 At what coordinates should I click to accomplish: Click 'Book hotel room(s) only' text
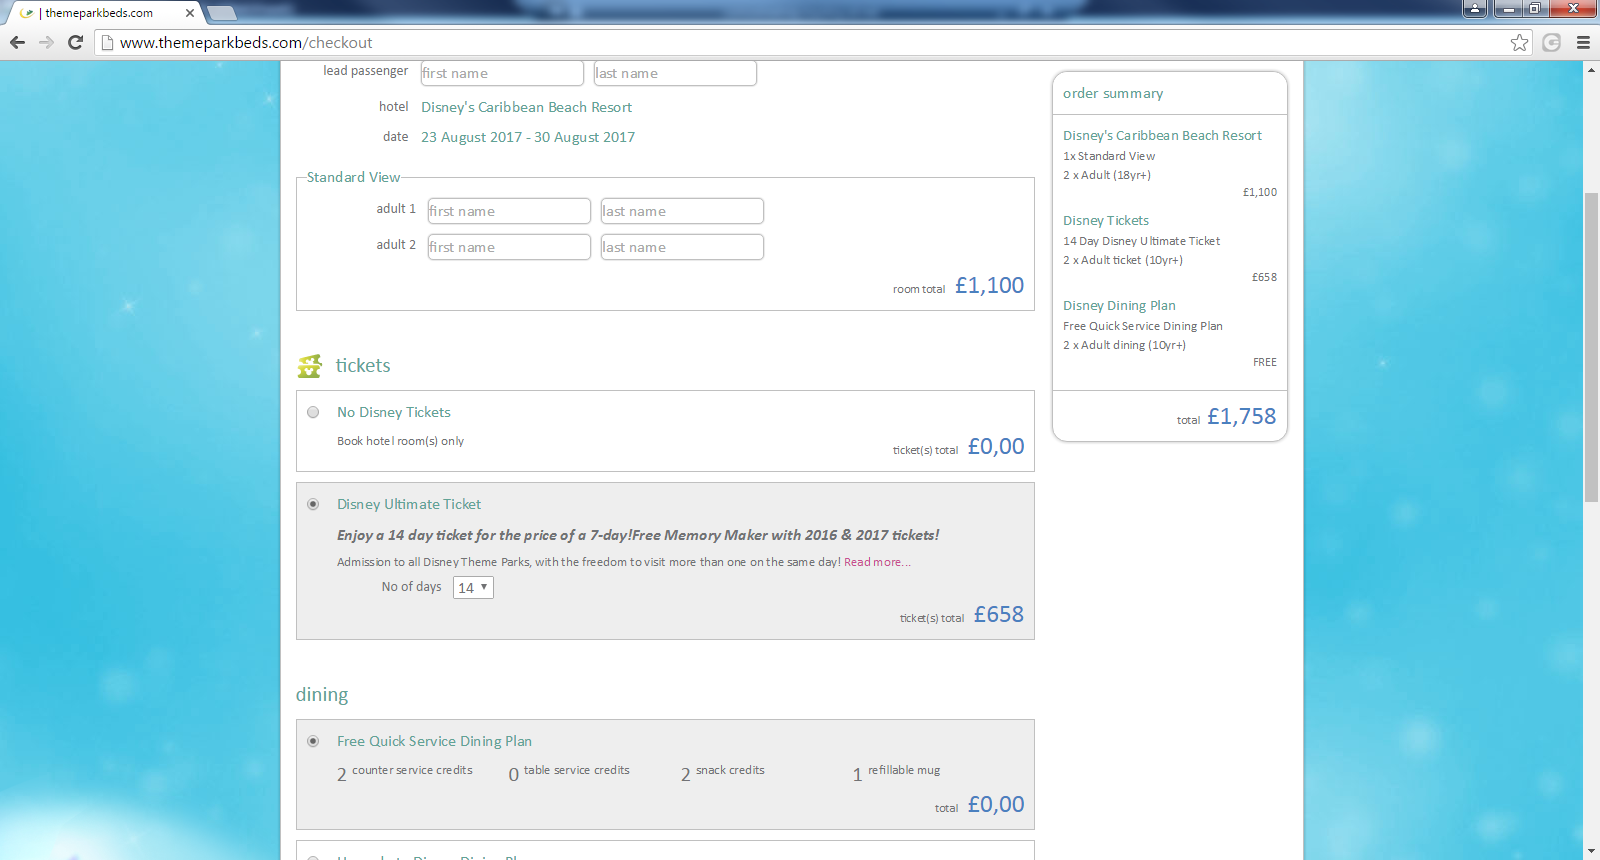(x=400, y=441)
